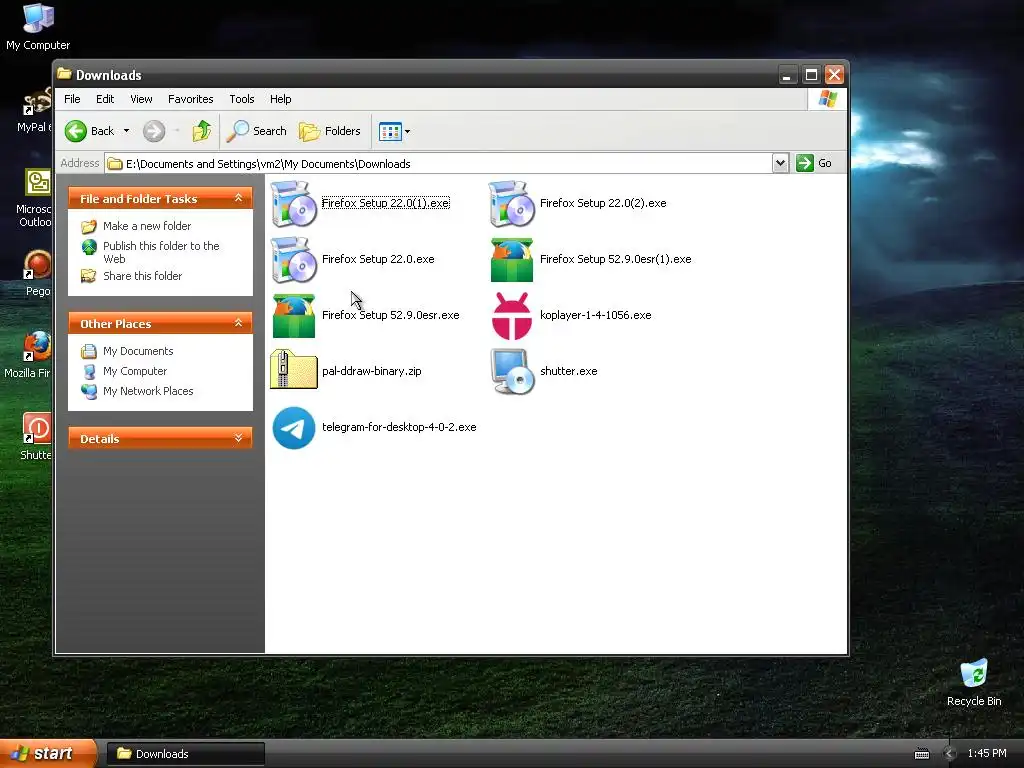
Task: Click the Views toolbar icon
Action: [x=390, y=131]
